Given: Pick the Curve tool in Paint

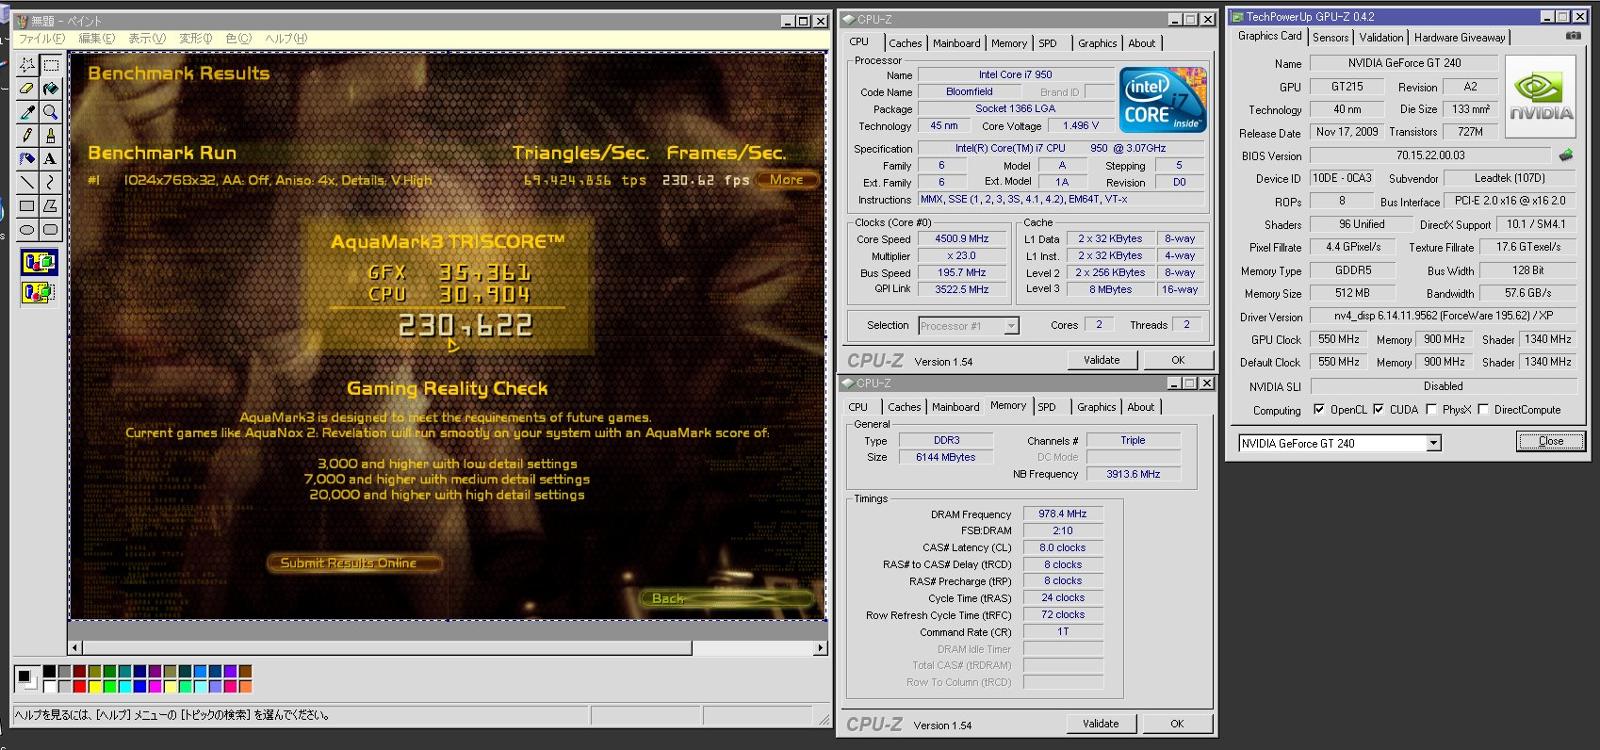Looking at the screenshot, I should click(50, 182).
